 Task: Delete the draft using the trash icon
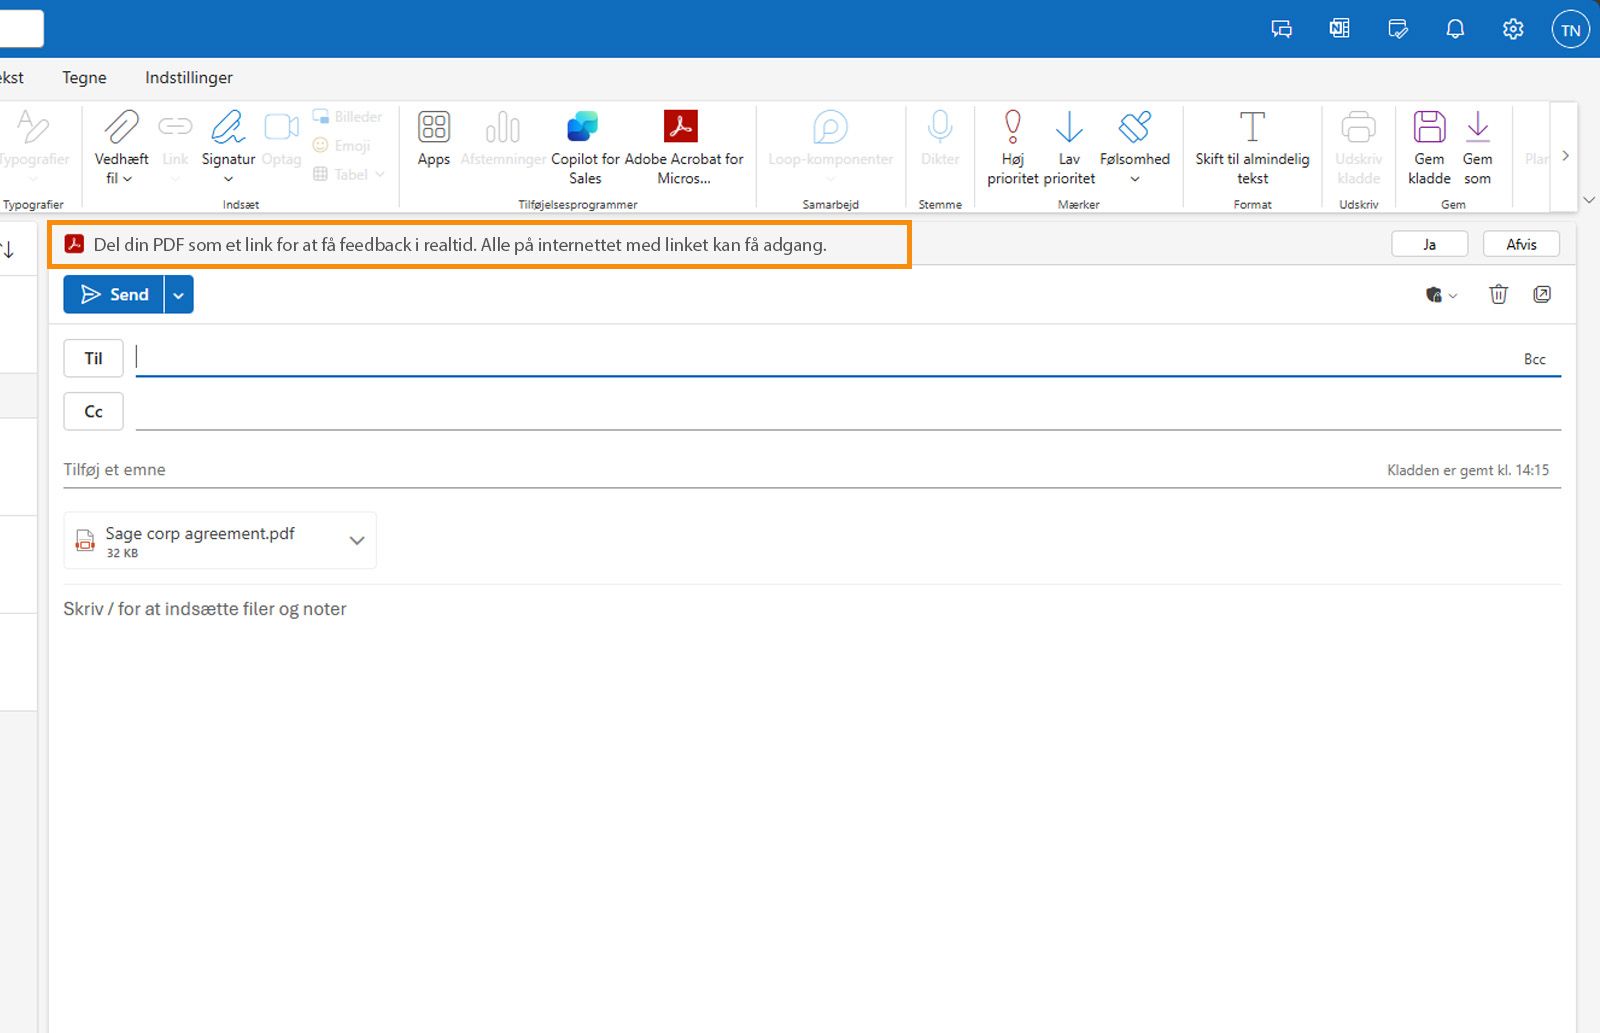(x=1498, y=294)
